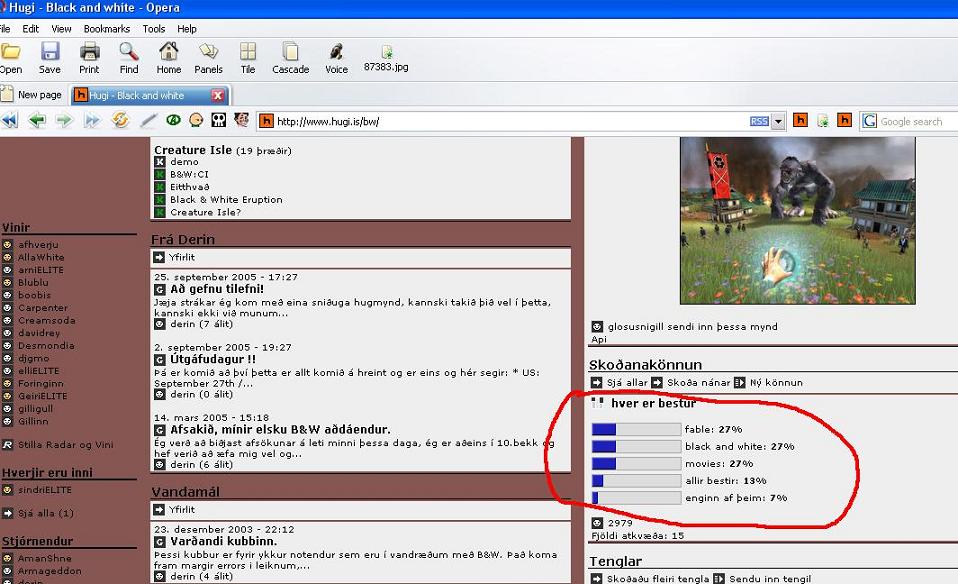Open the Tools menu
This screenshot has height=584, width=958.
pos(154,29)
